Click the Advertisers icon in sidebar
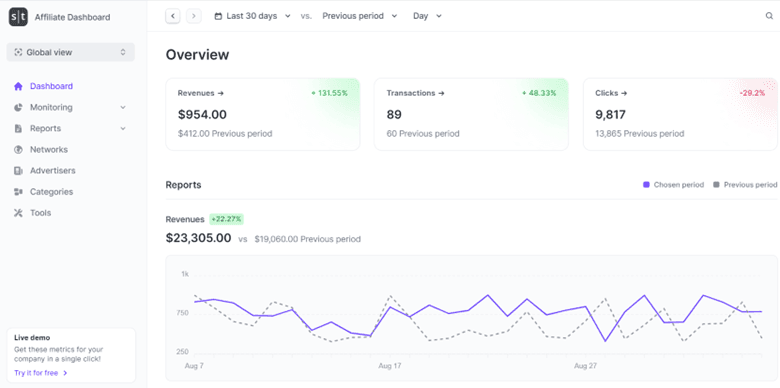 pyautogui.click(x=18, y=171)
